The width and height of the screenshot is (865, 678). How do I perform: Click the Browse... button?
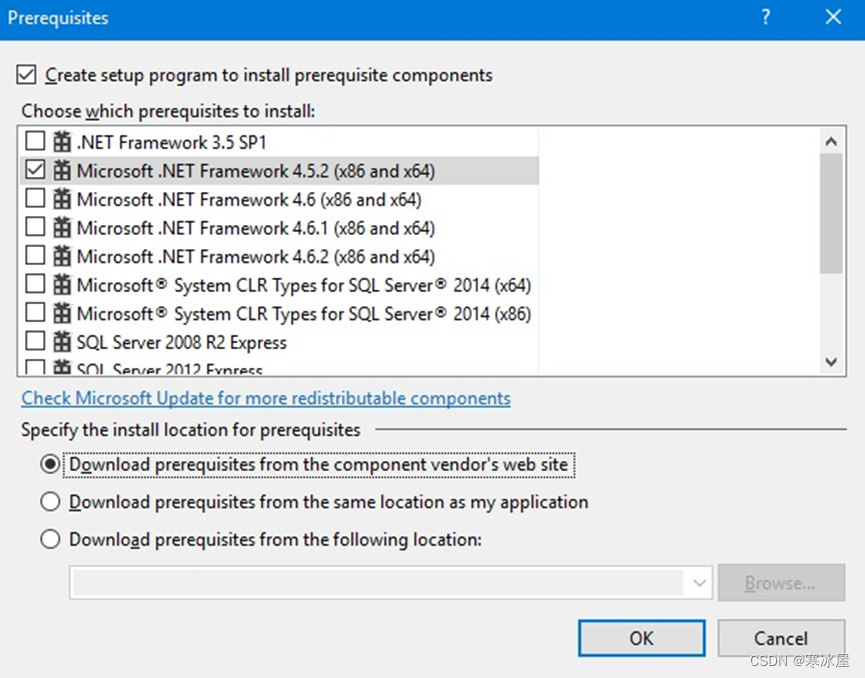pyautogui.click(x=781, y=583)
